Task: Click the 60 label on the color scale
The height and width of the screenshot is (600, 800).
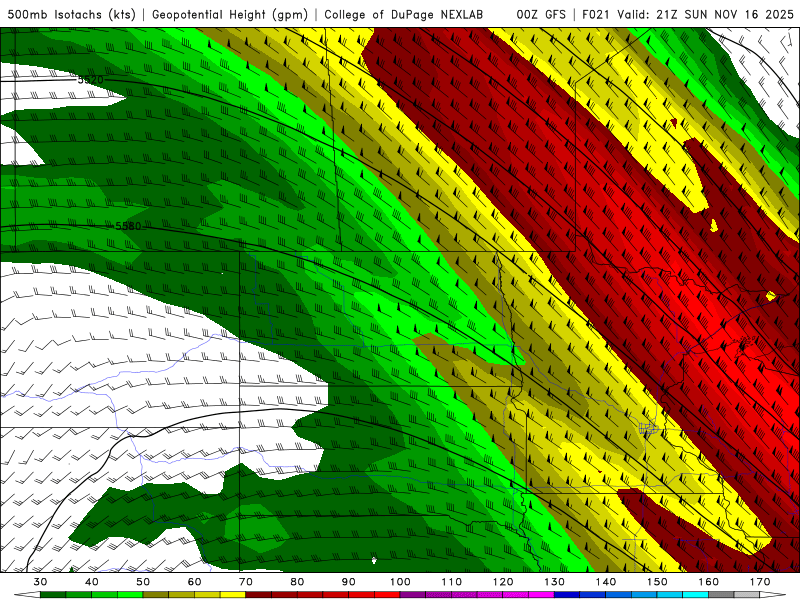Action: click(x=194, y=582)
